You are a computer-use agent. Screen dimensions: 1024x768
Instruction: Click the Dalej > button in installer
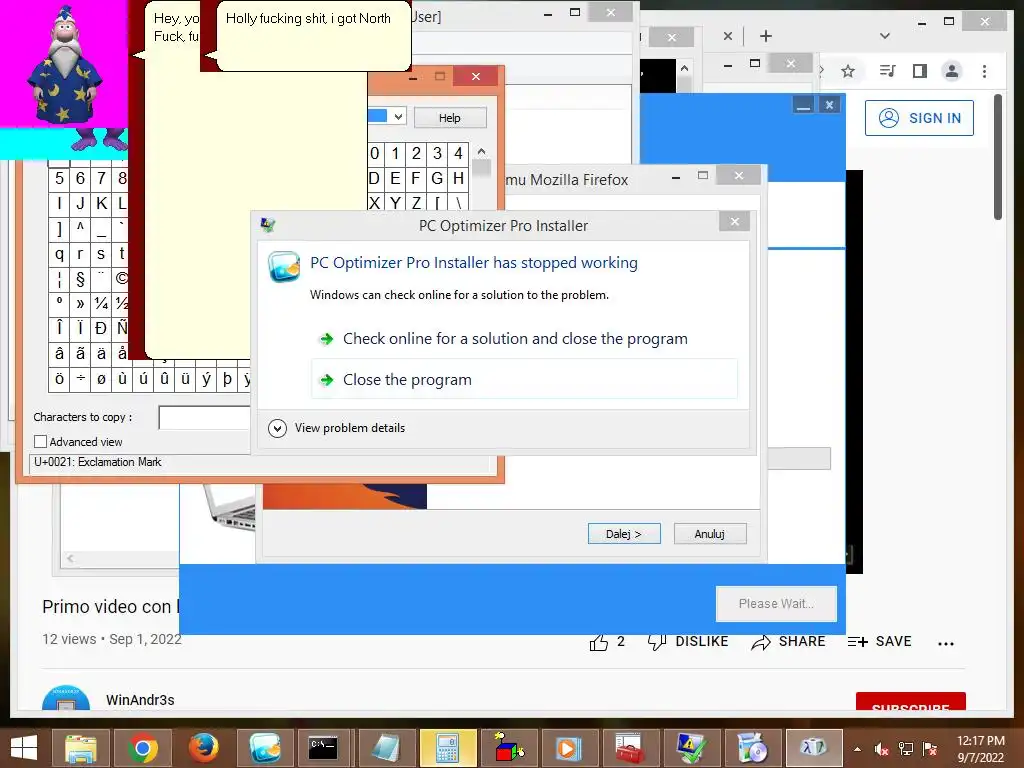click(x=624, y=534)
